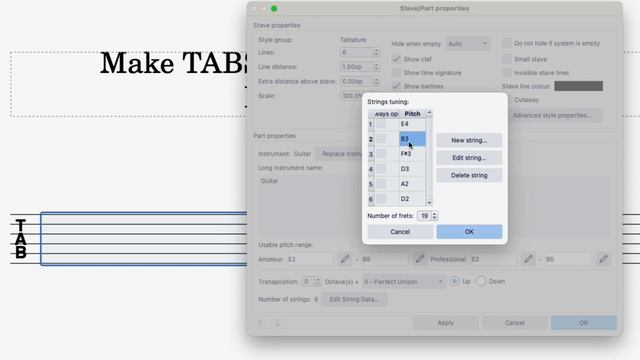Click the Number of frets value field
The image size is (640, 360).
click(x=424, y=216)
